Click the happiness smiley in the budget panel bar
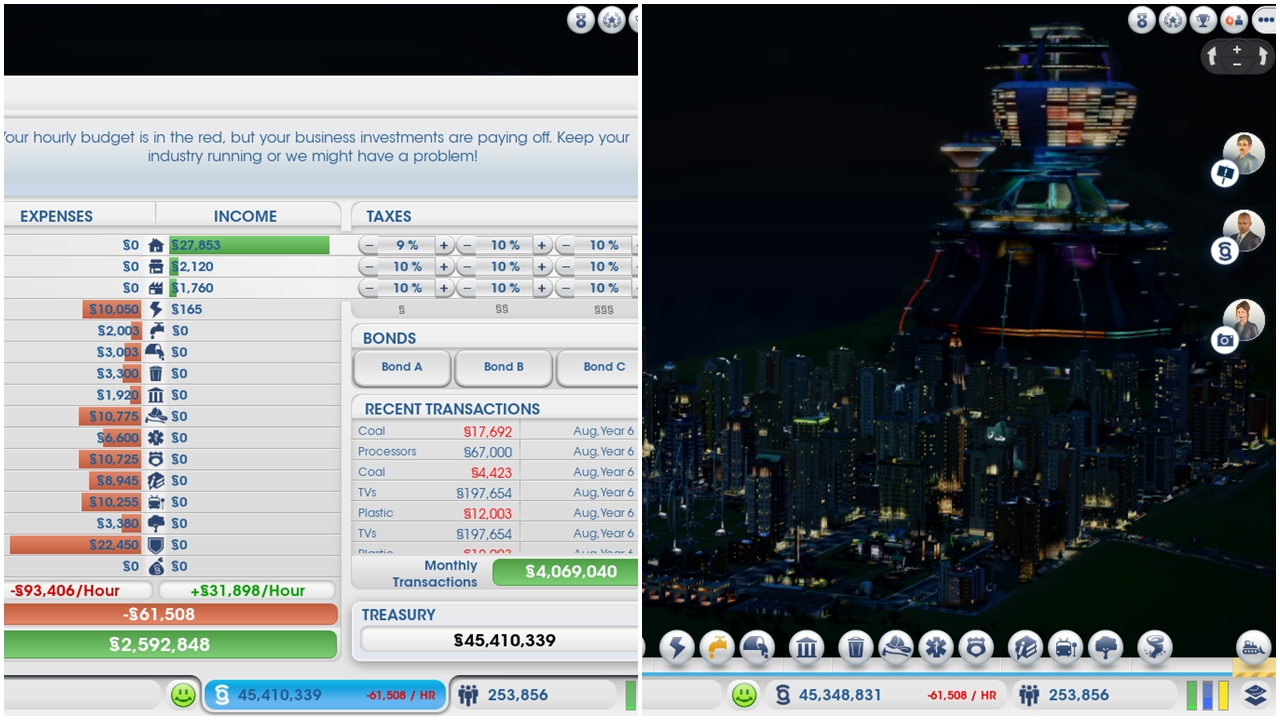Image resolution: width=1280 pixels, height=720 pixels. pyautogui.click(x=183, y=695)
